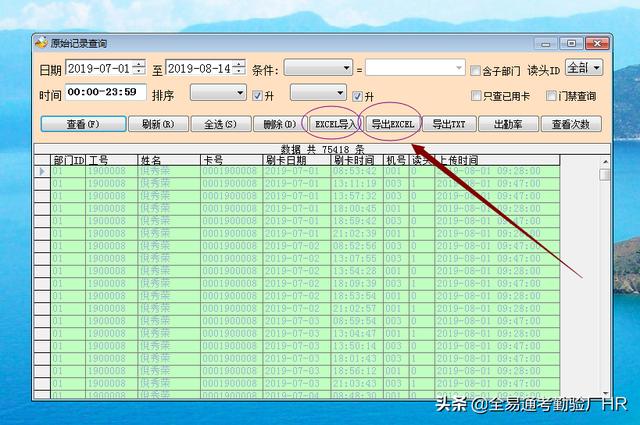Click the 姓名 column header
This screenshot has height=425, width=640.
click(x=169, y=160)
